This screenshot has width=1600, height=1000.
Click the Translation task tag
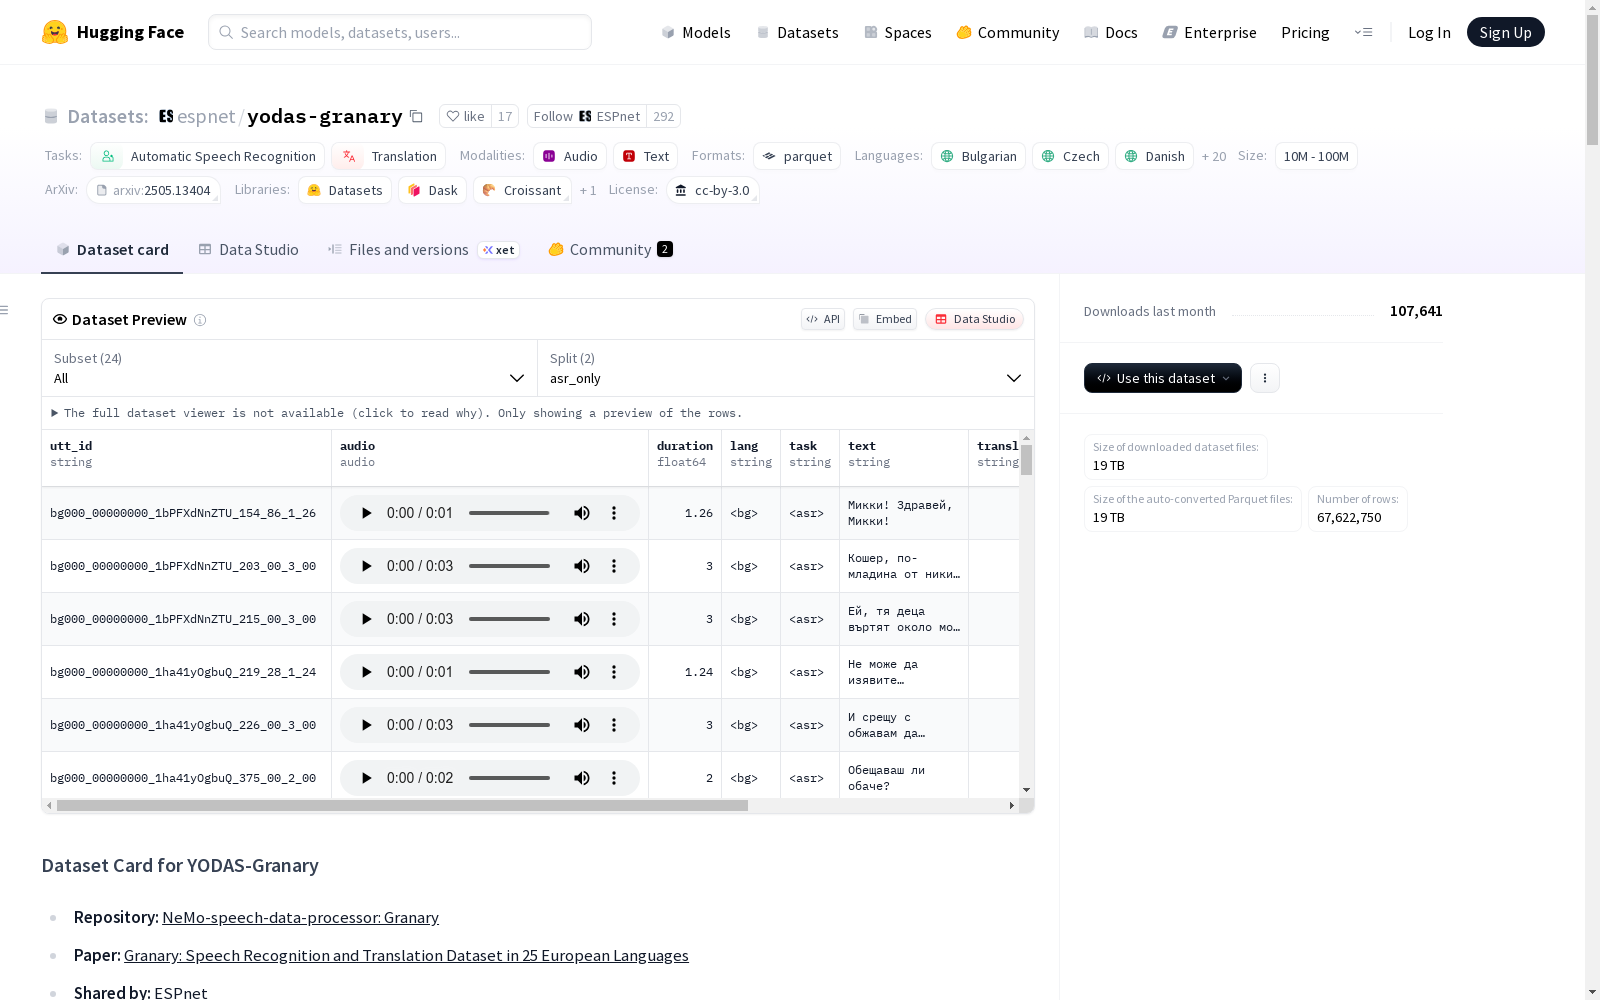[x=389, y=156]
